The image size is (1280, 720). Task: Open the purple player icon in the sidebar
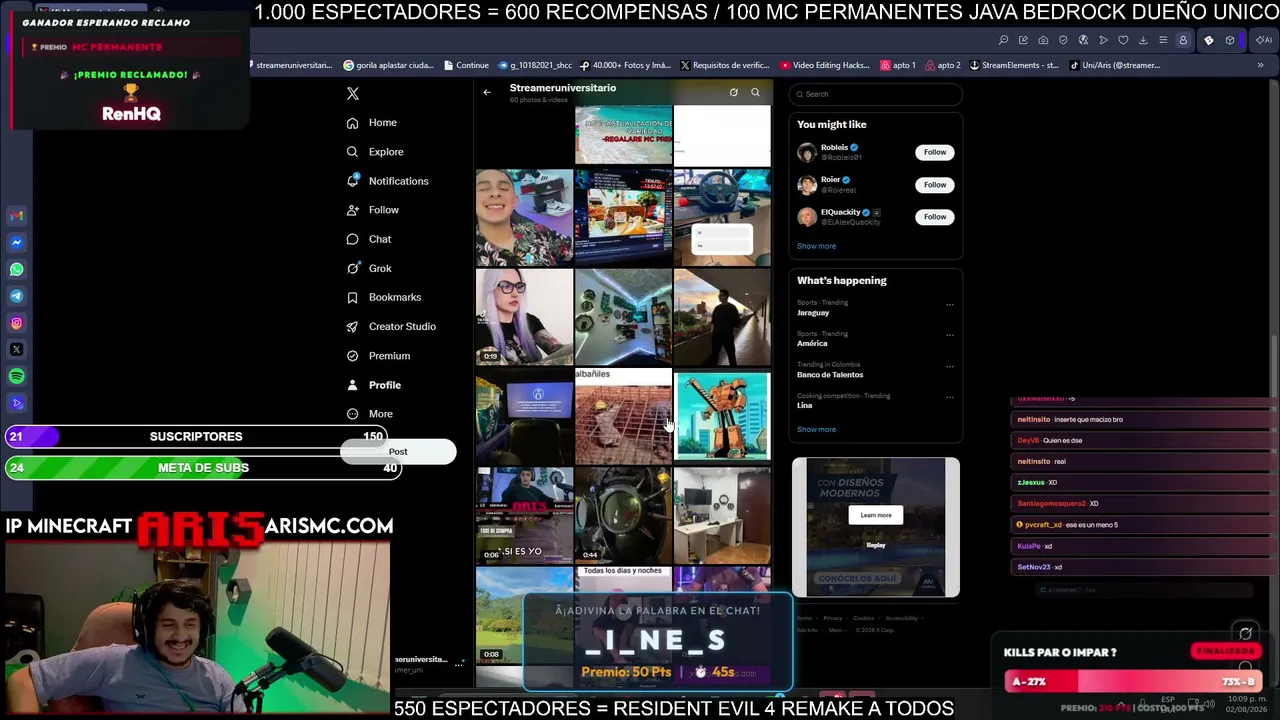(17, 404)
